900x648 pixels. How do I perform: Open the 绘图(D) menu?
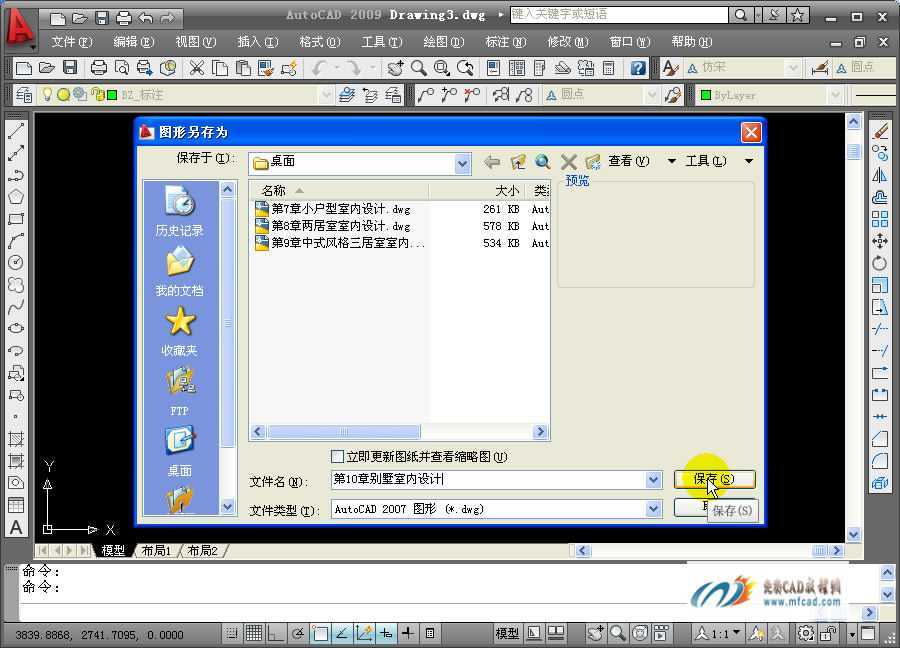tap(444, 42)
